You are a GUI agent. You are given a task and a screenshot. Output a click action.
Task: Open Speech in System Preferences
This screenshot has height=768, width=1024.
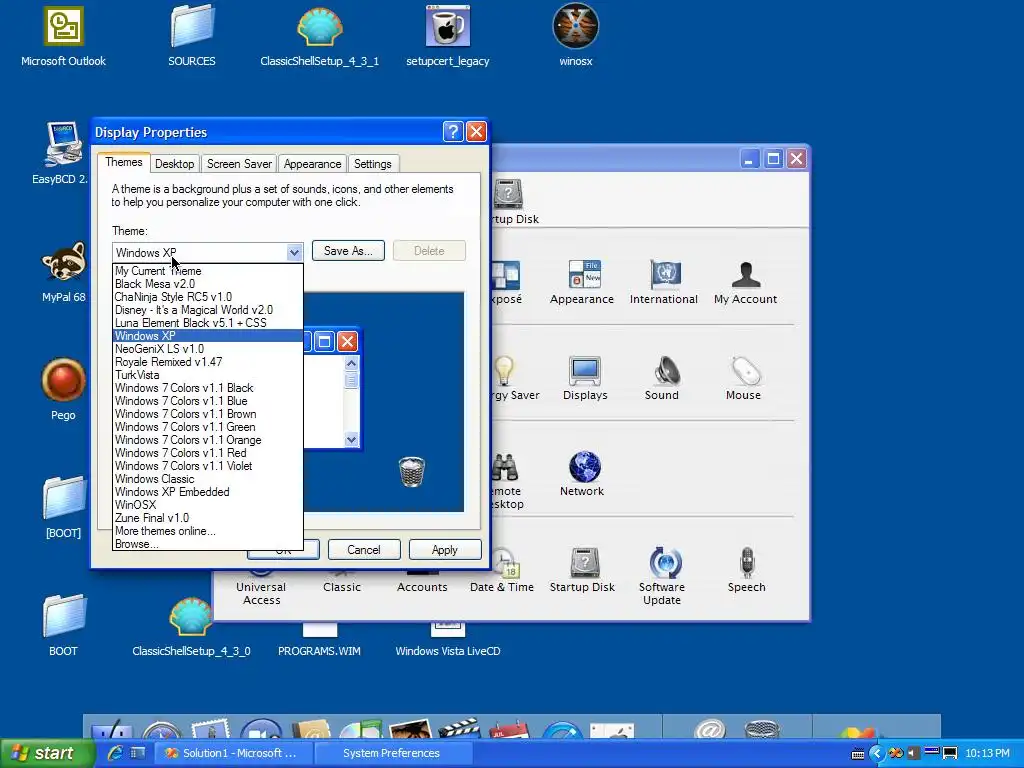tap(746, 570)
